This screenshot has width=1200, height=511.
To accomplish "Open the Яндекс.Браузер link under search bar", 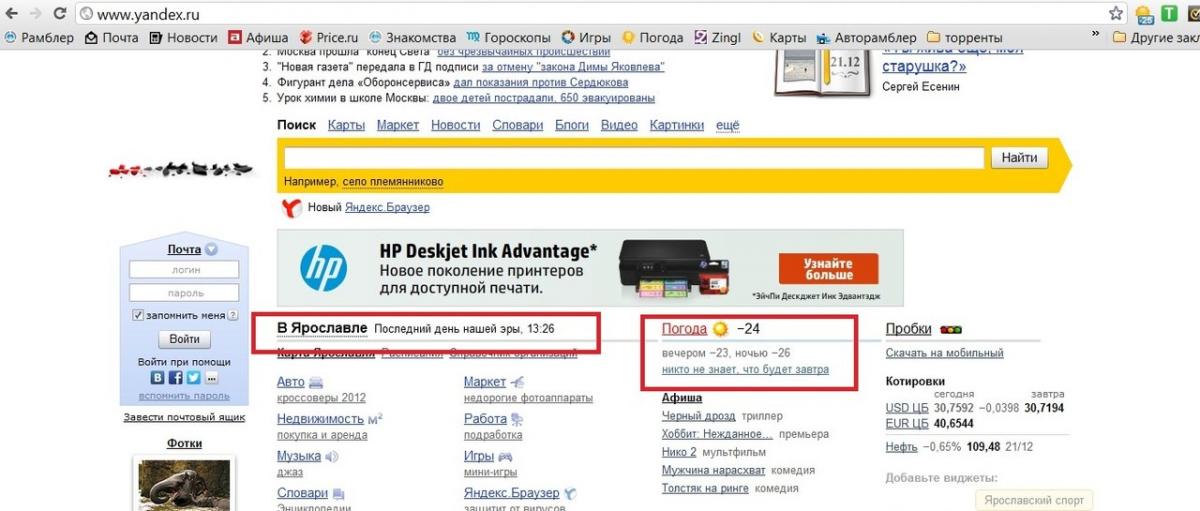I will pyautogui.click(x=387, y=207).
